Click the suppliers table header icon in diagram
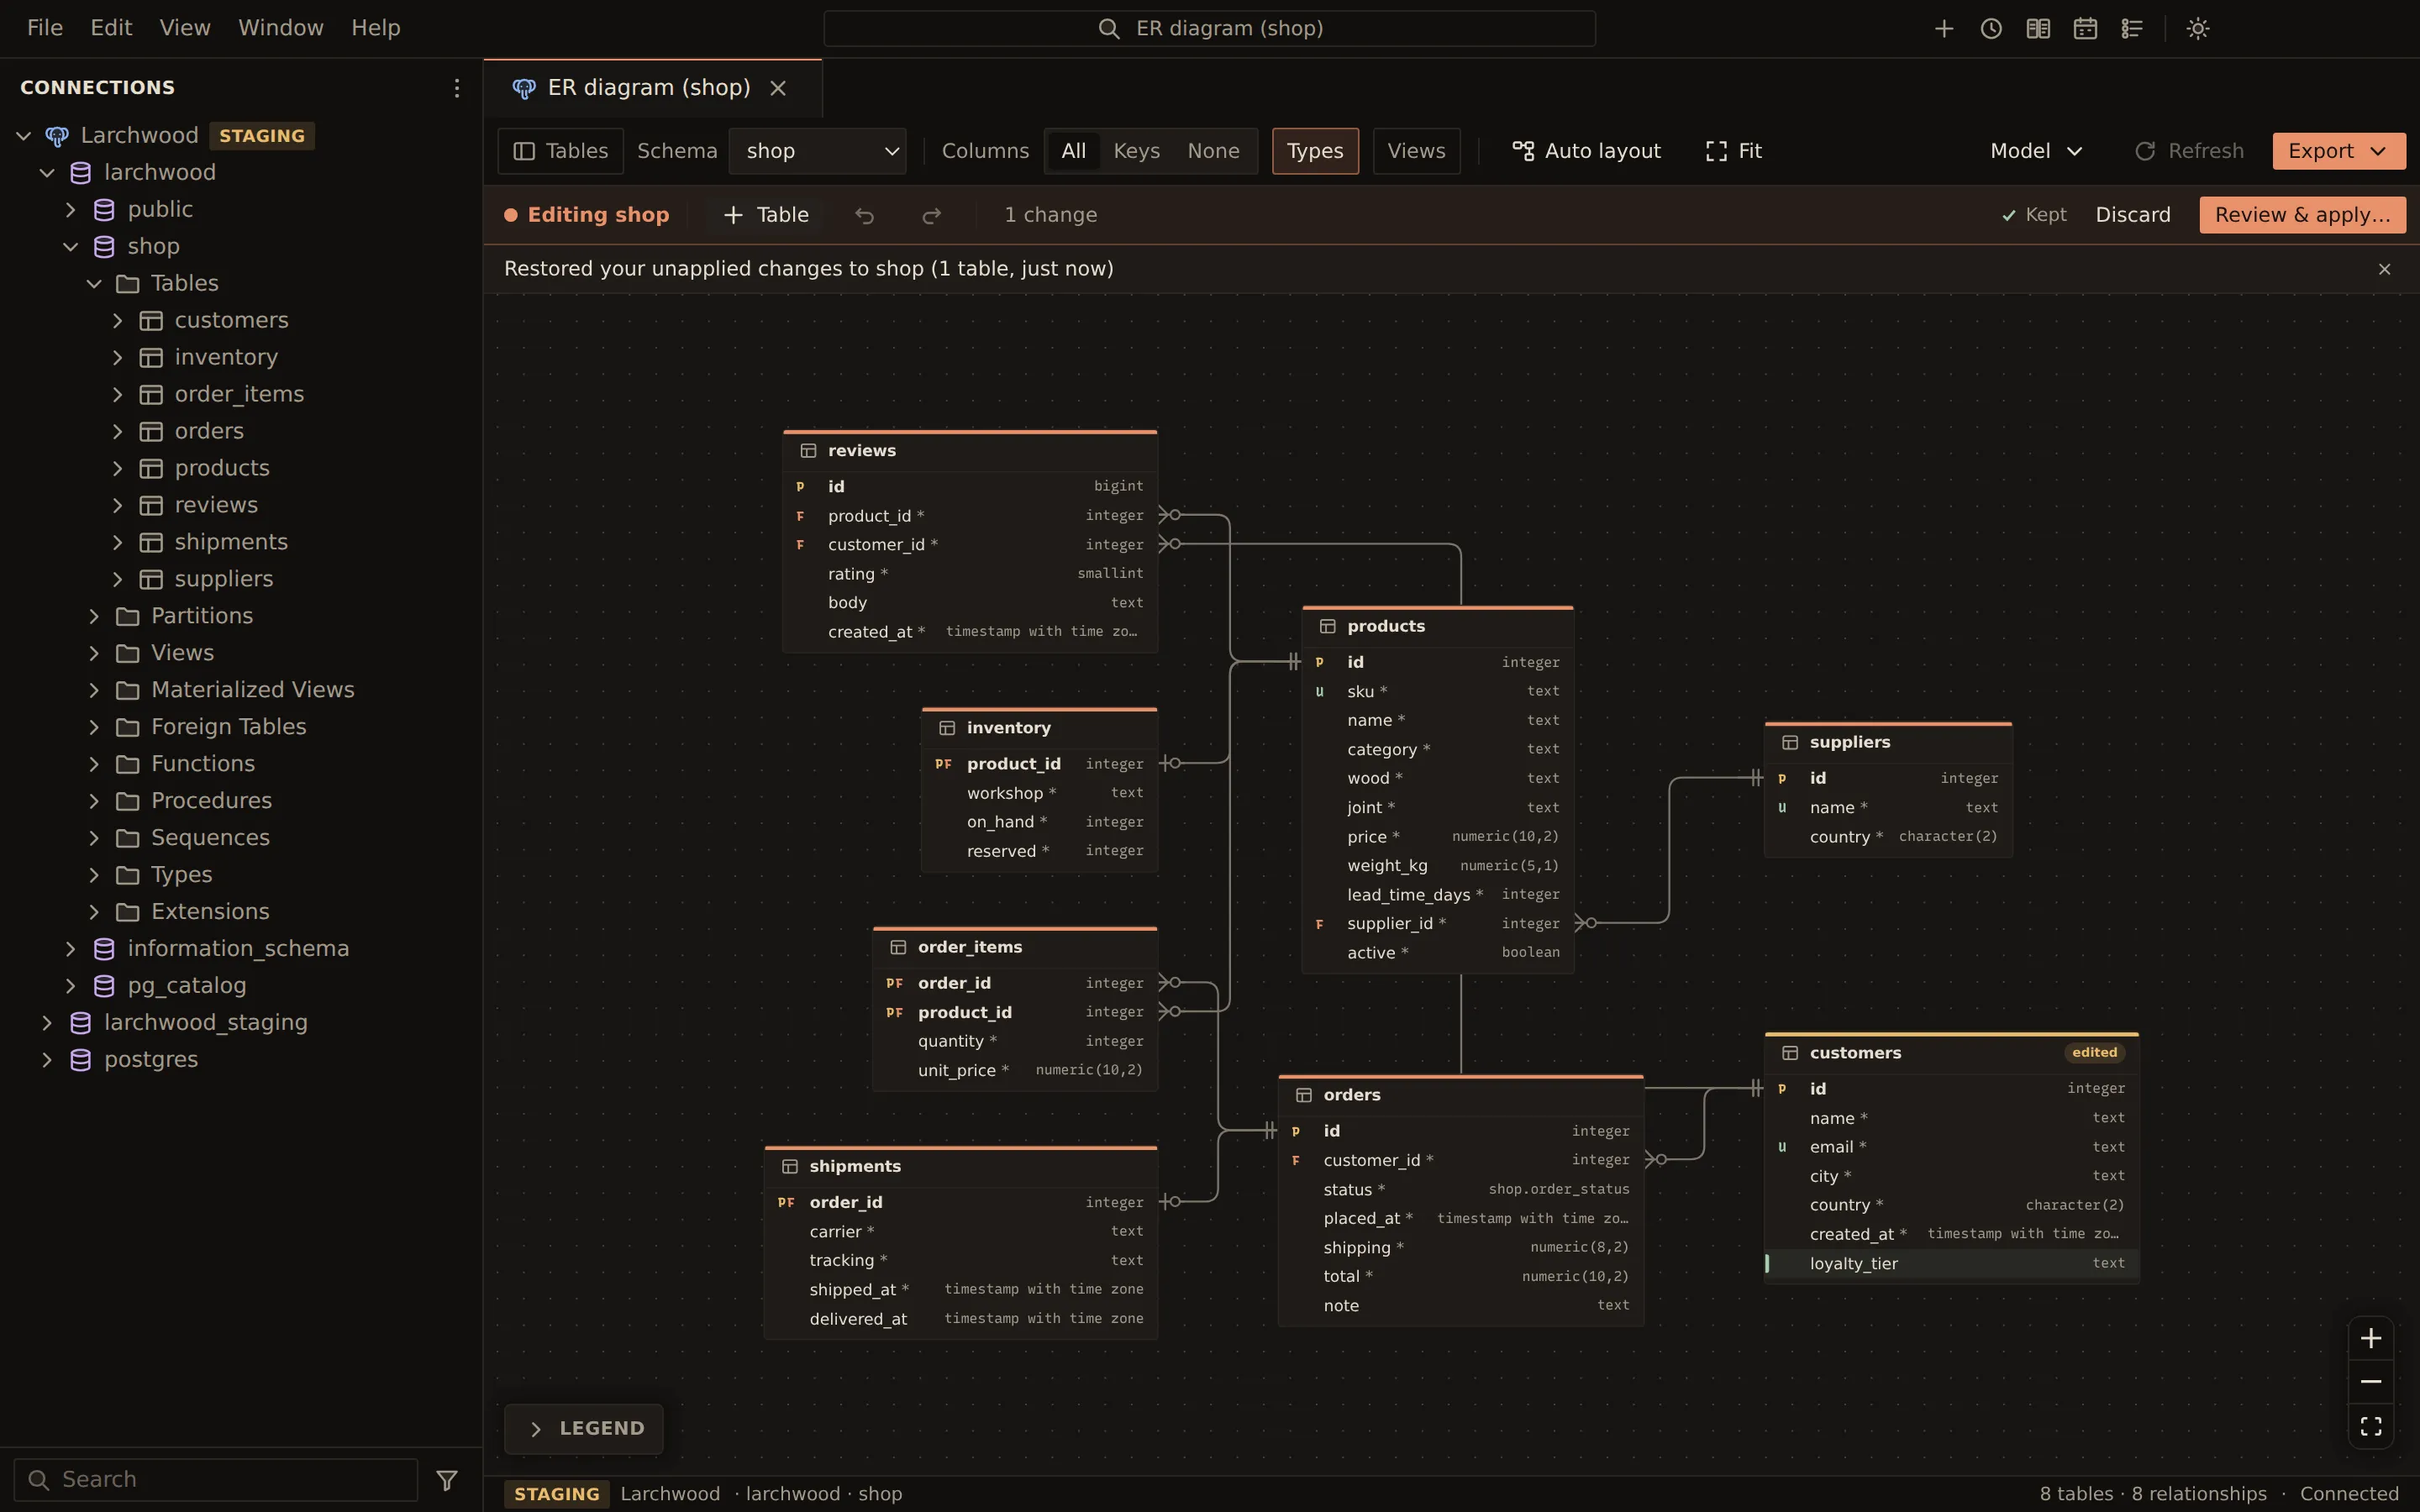The height and width of the screenshot is (1512, 2420). point(1790,742)
